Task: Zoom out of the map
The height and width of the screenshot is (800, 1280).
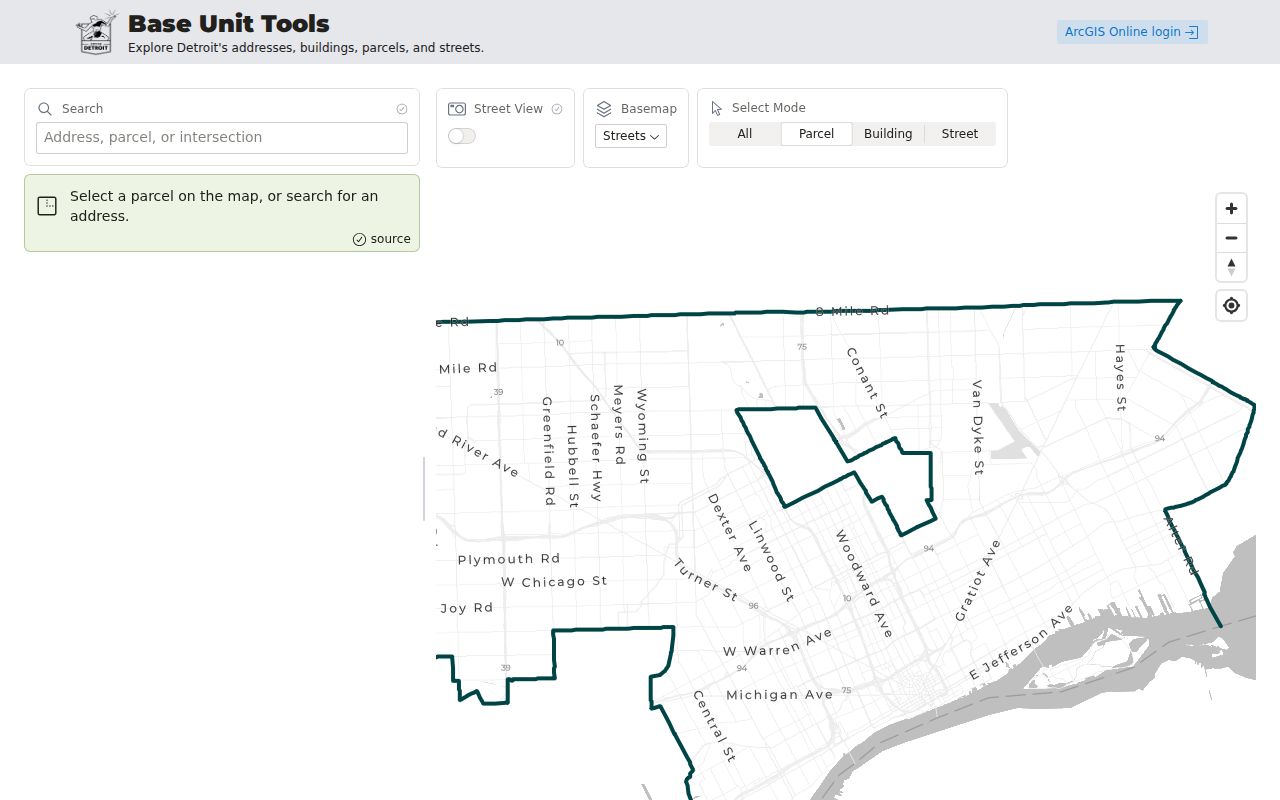Action: (1231, 238)
